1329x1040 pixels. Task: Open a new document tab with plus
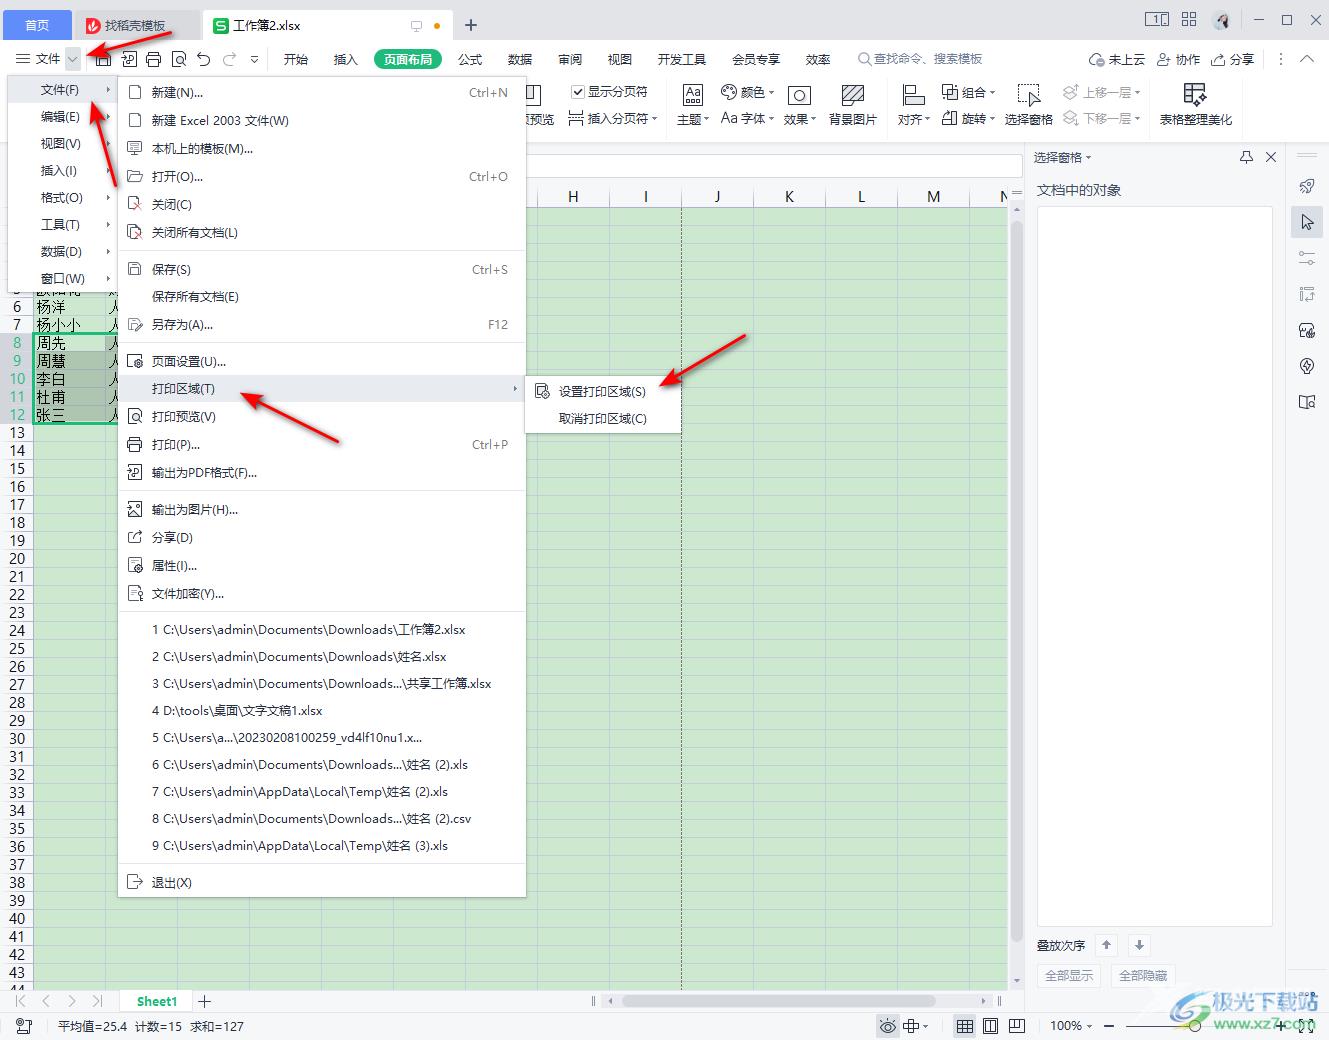(x=471, y=25)
